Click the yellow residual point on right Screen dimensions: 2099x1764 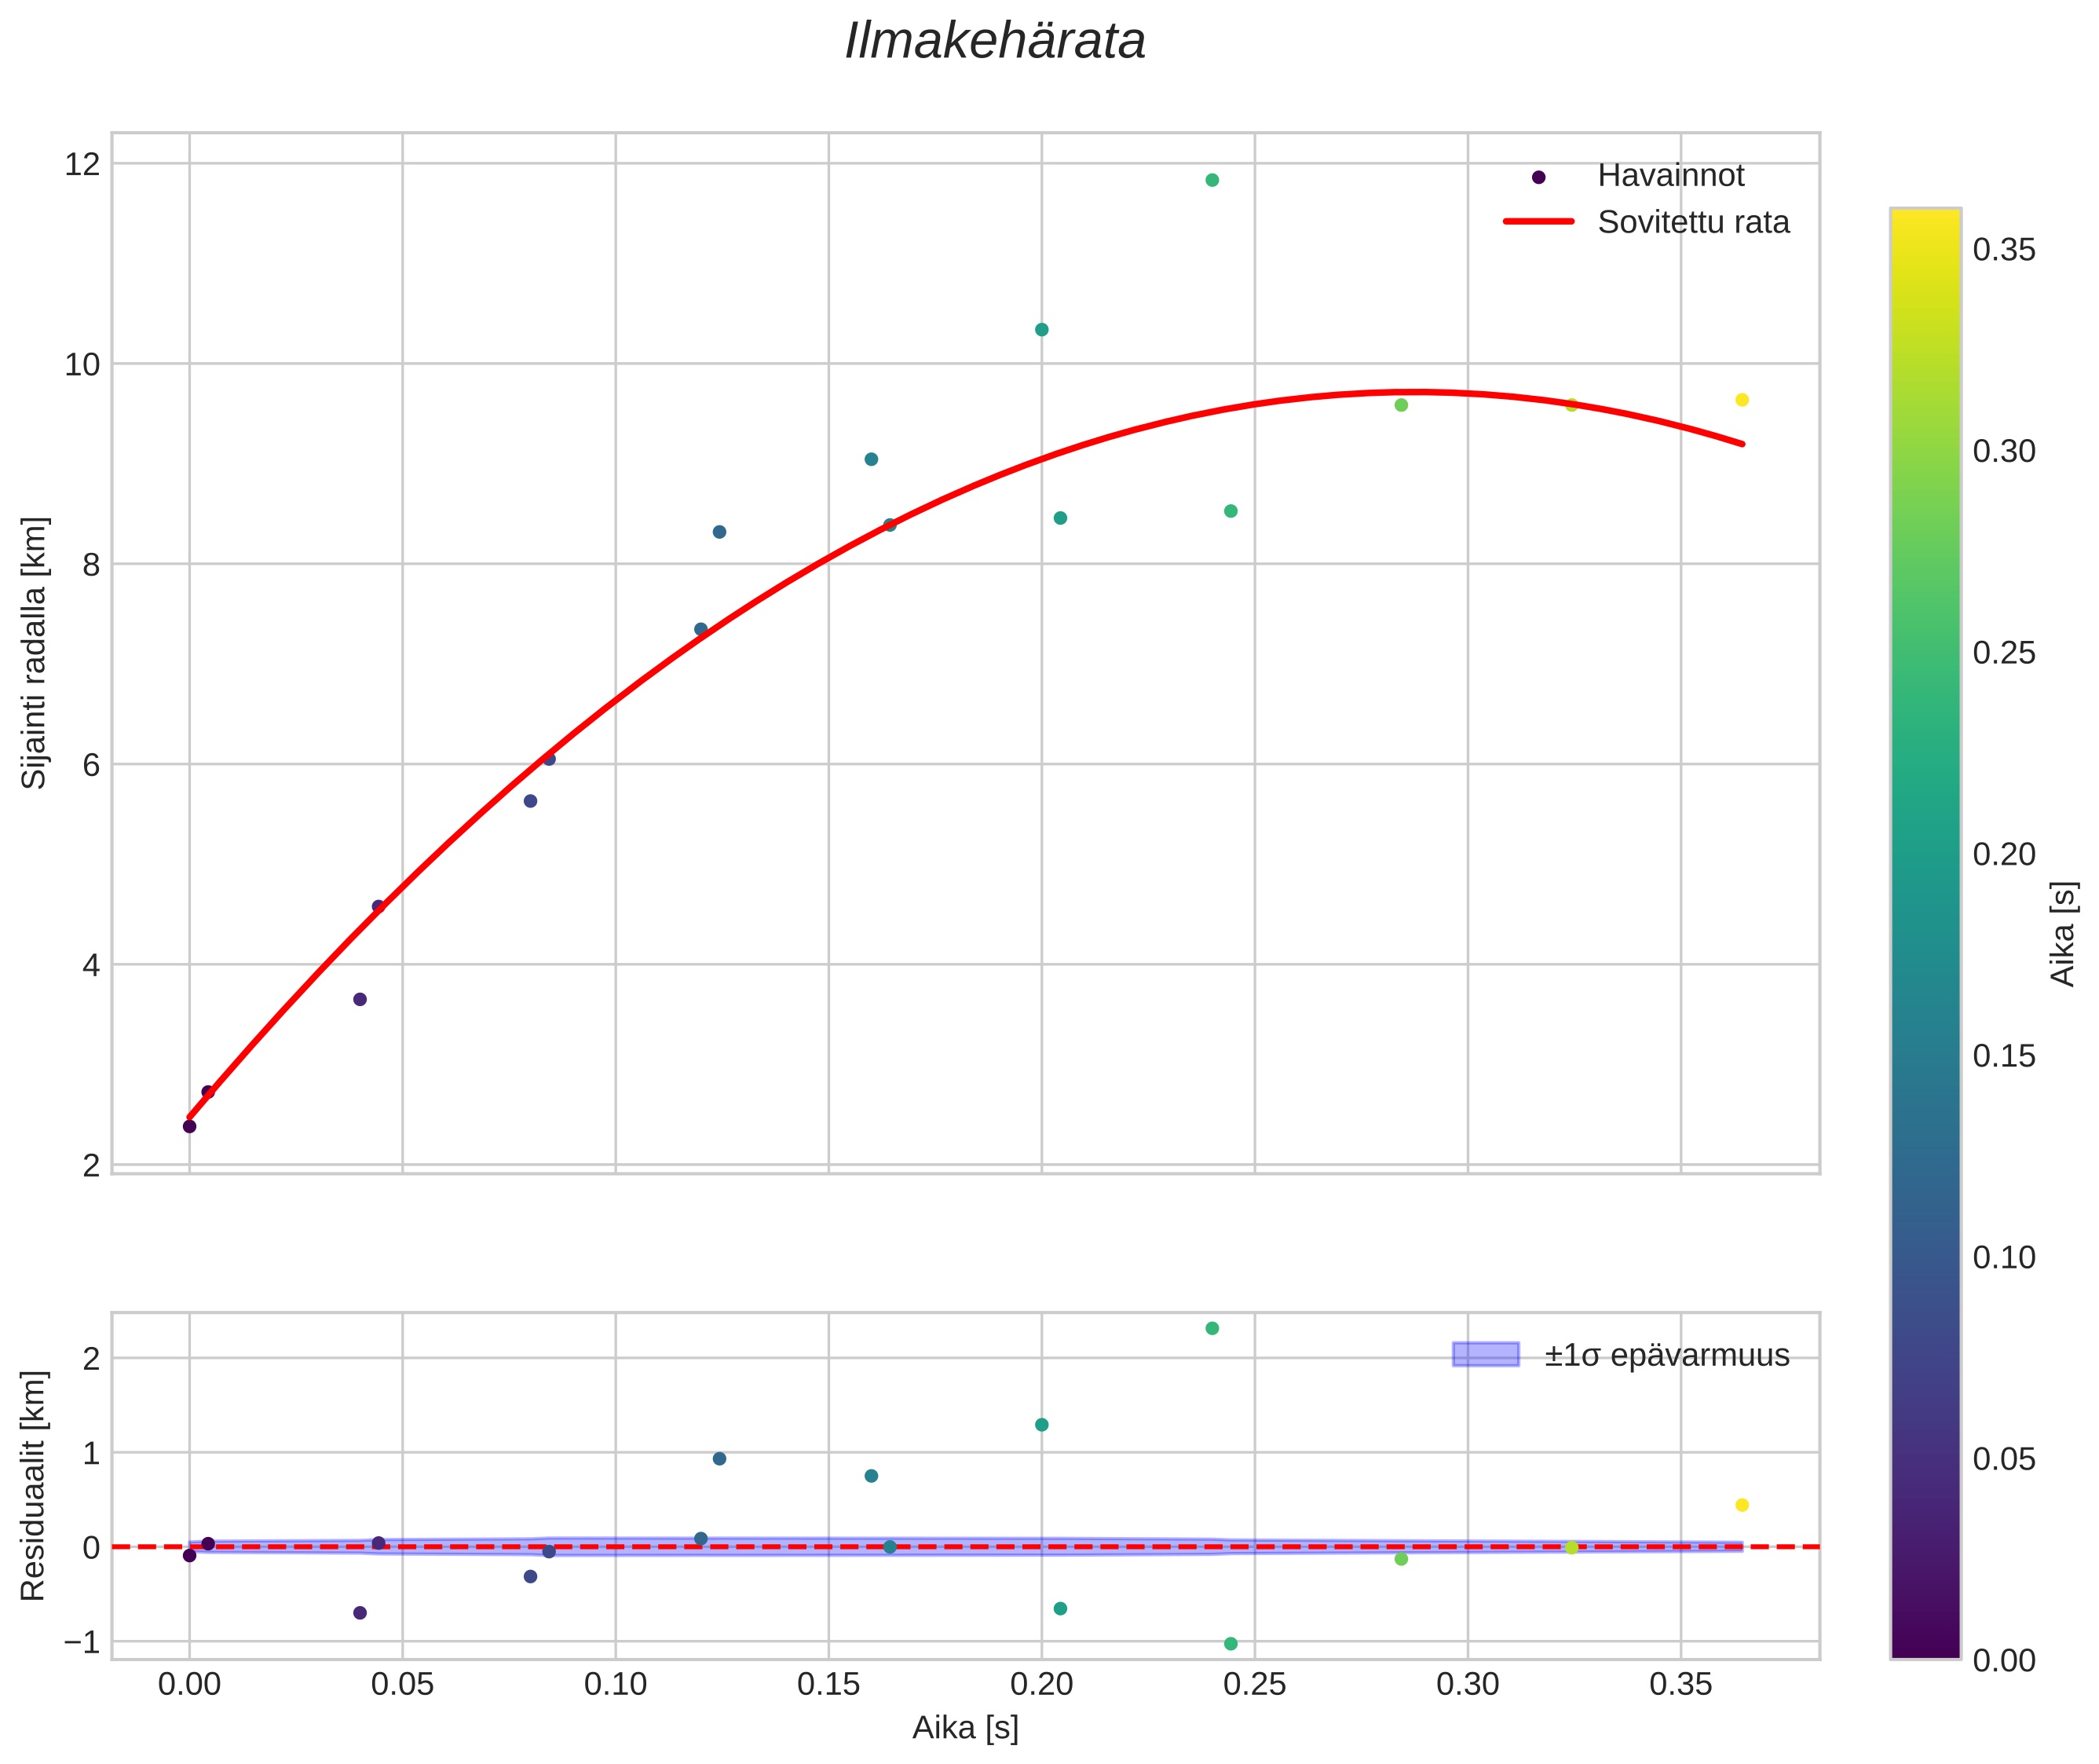[x=1742, y=1505]
